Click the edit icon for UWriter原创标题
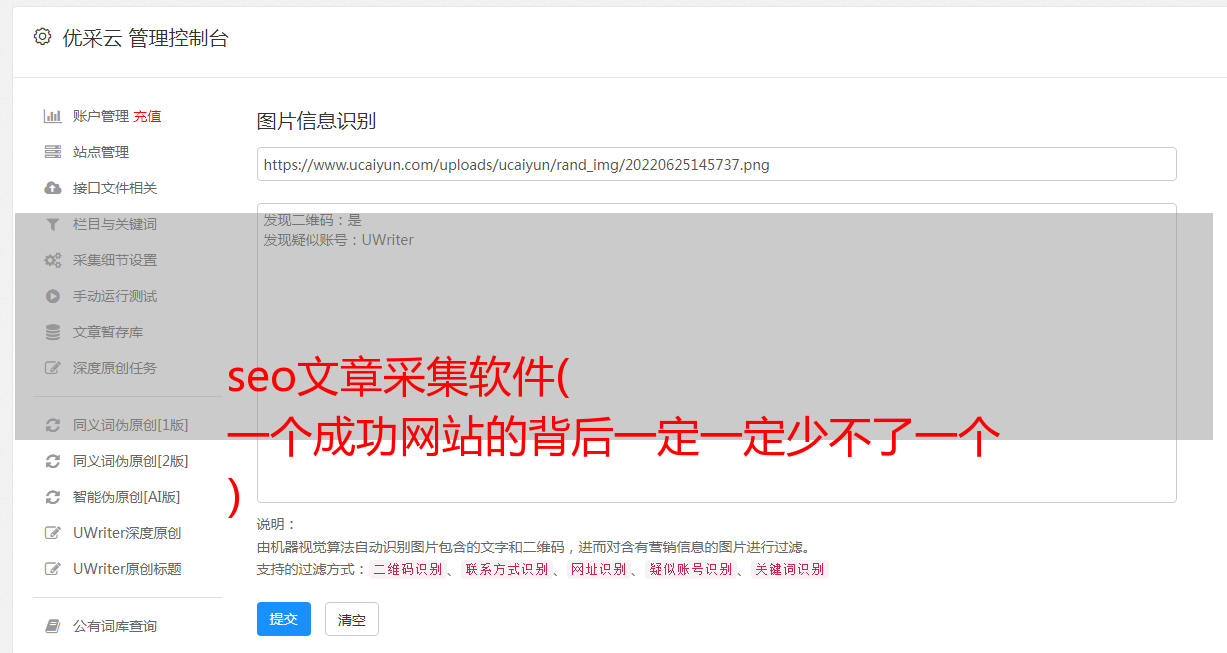Screen dimensions: 1227x653 pos(53,569)
